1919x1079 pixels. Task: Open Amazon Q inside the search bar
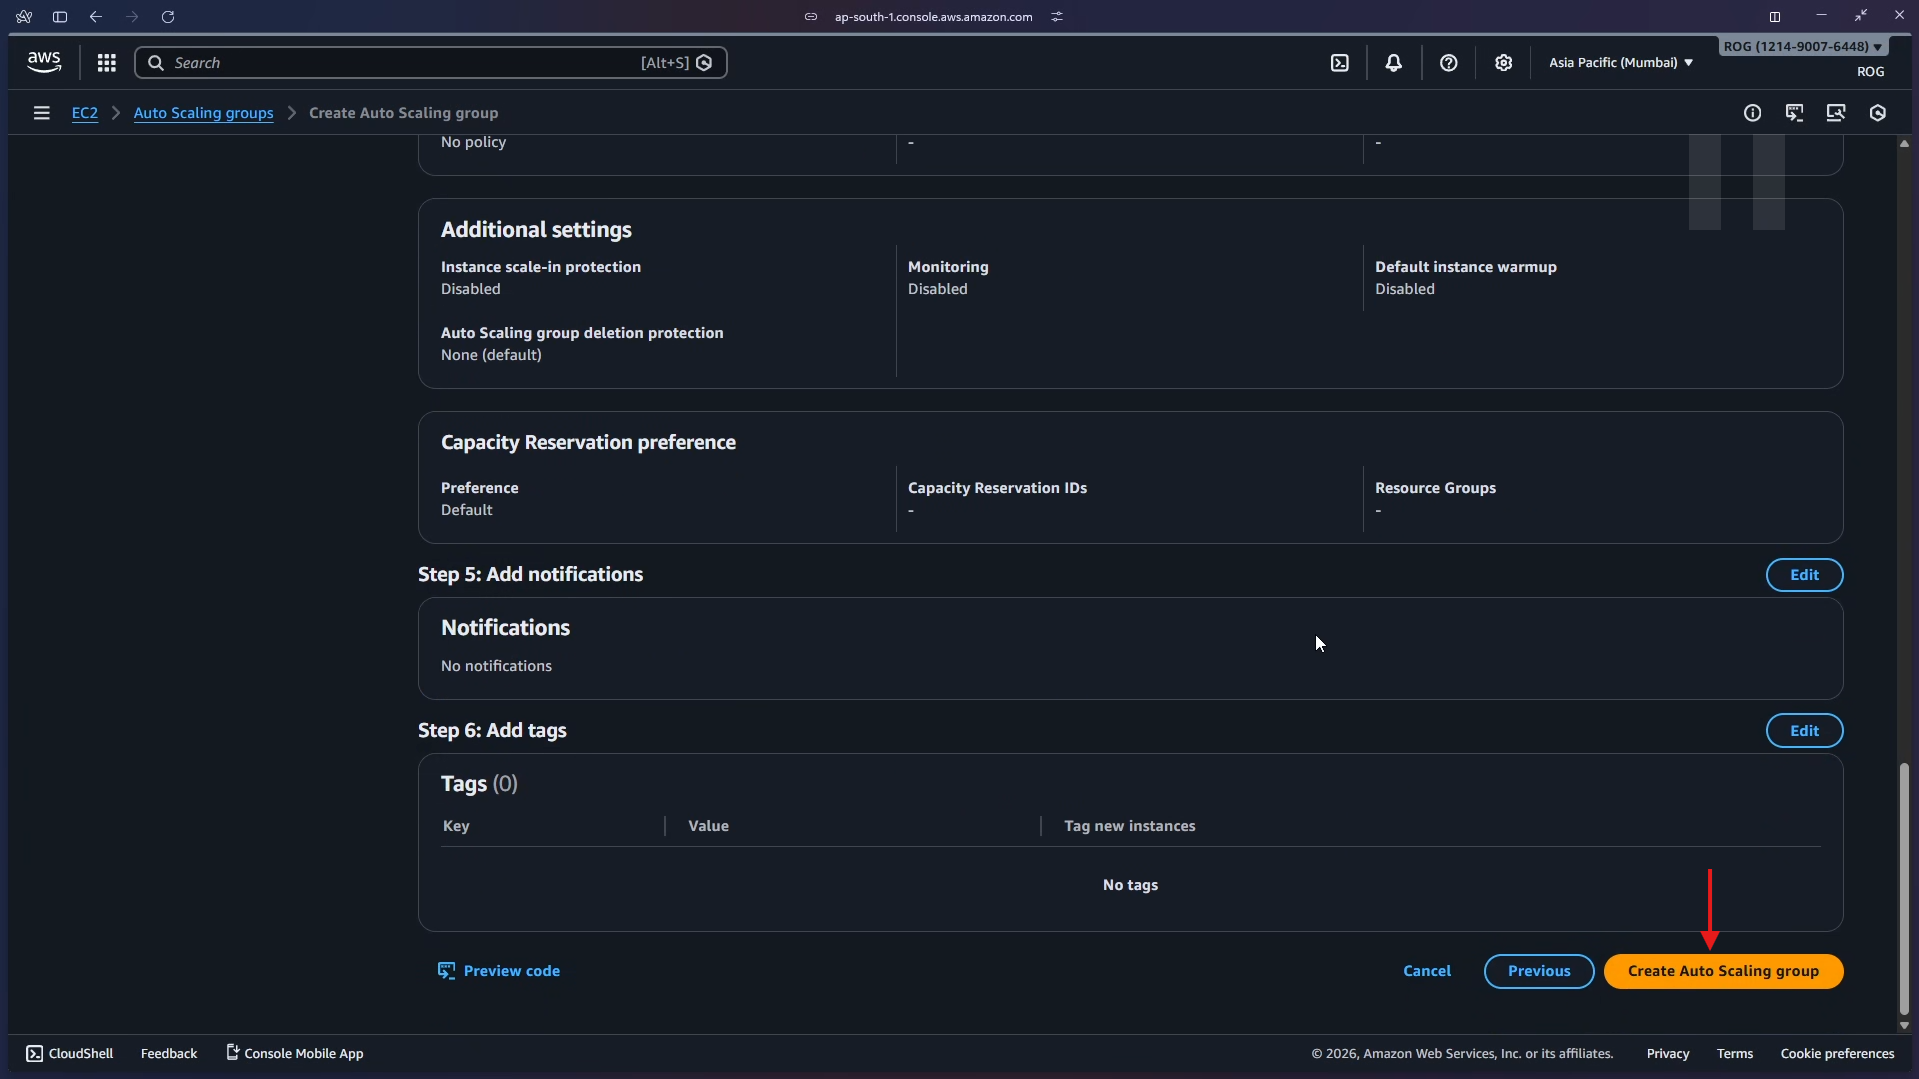pos(704,62)
